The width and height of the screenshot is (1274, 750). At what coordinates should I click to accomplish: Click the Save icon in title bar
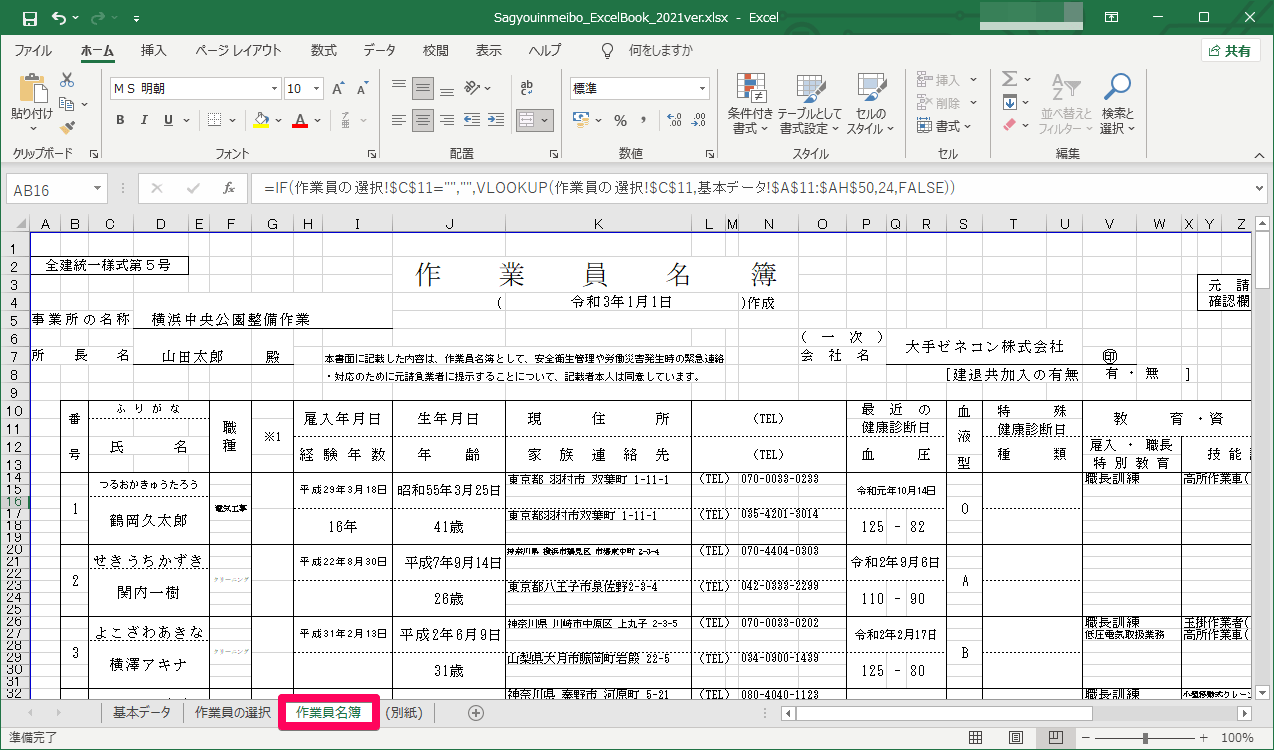[x=29, y=18]
